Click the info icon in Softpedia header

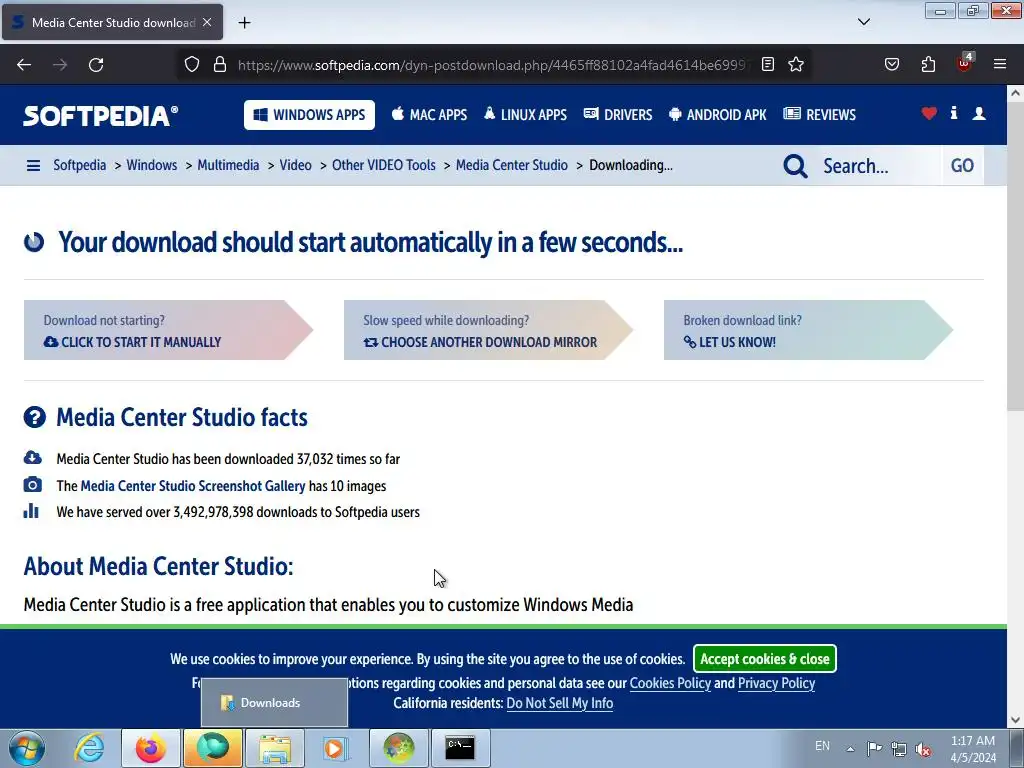click(x=954, y=113)
